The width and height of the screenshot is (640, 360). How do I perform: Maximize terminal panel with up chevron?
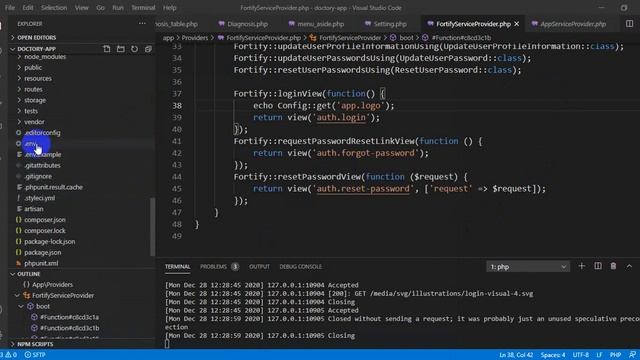[629, 266]
